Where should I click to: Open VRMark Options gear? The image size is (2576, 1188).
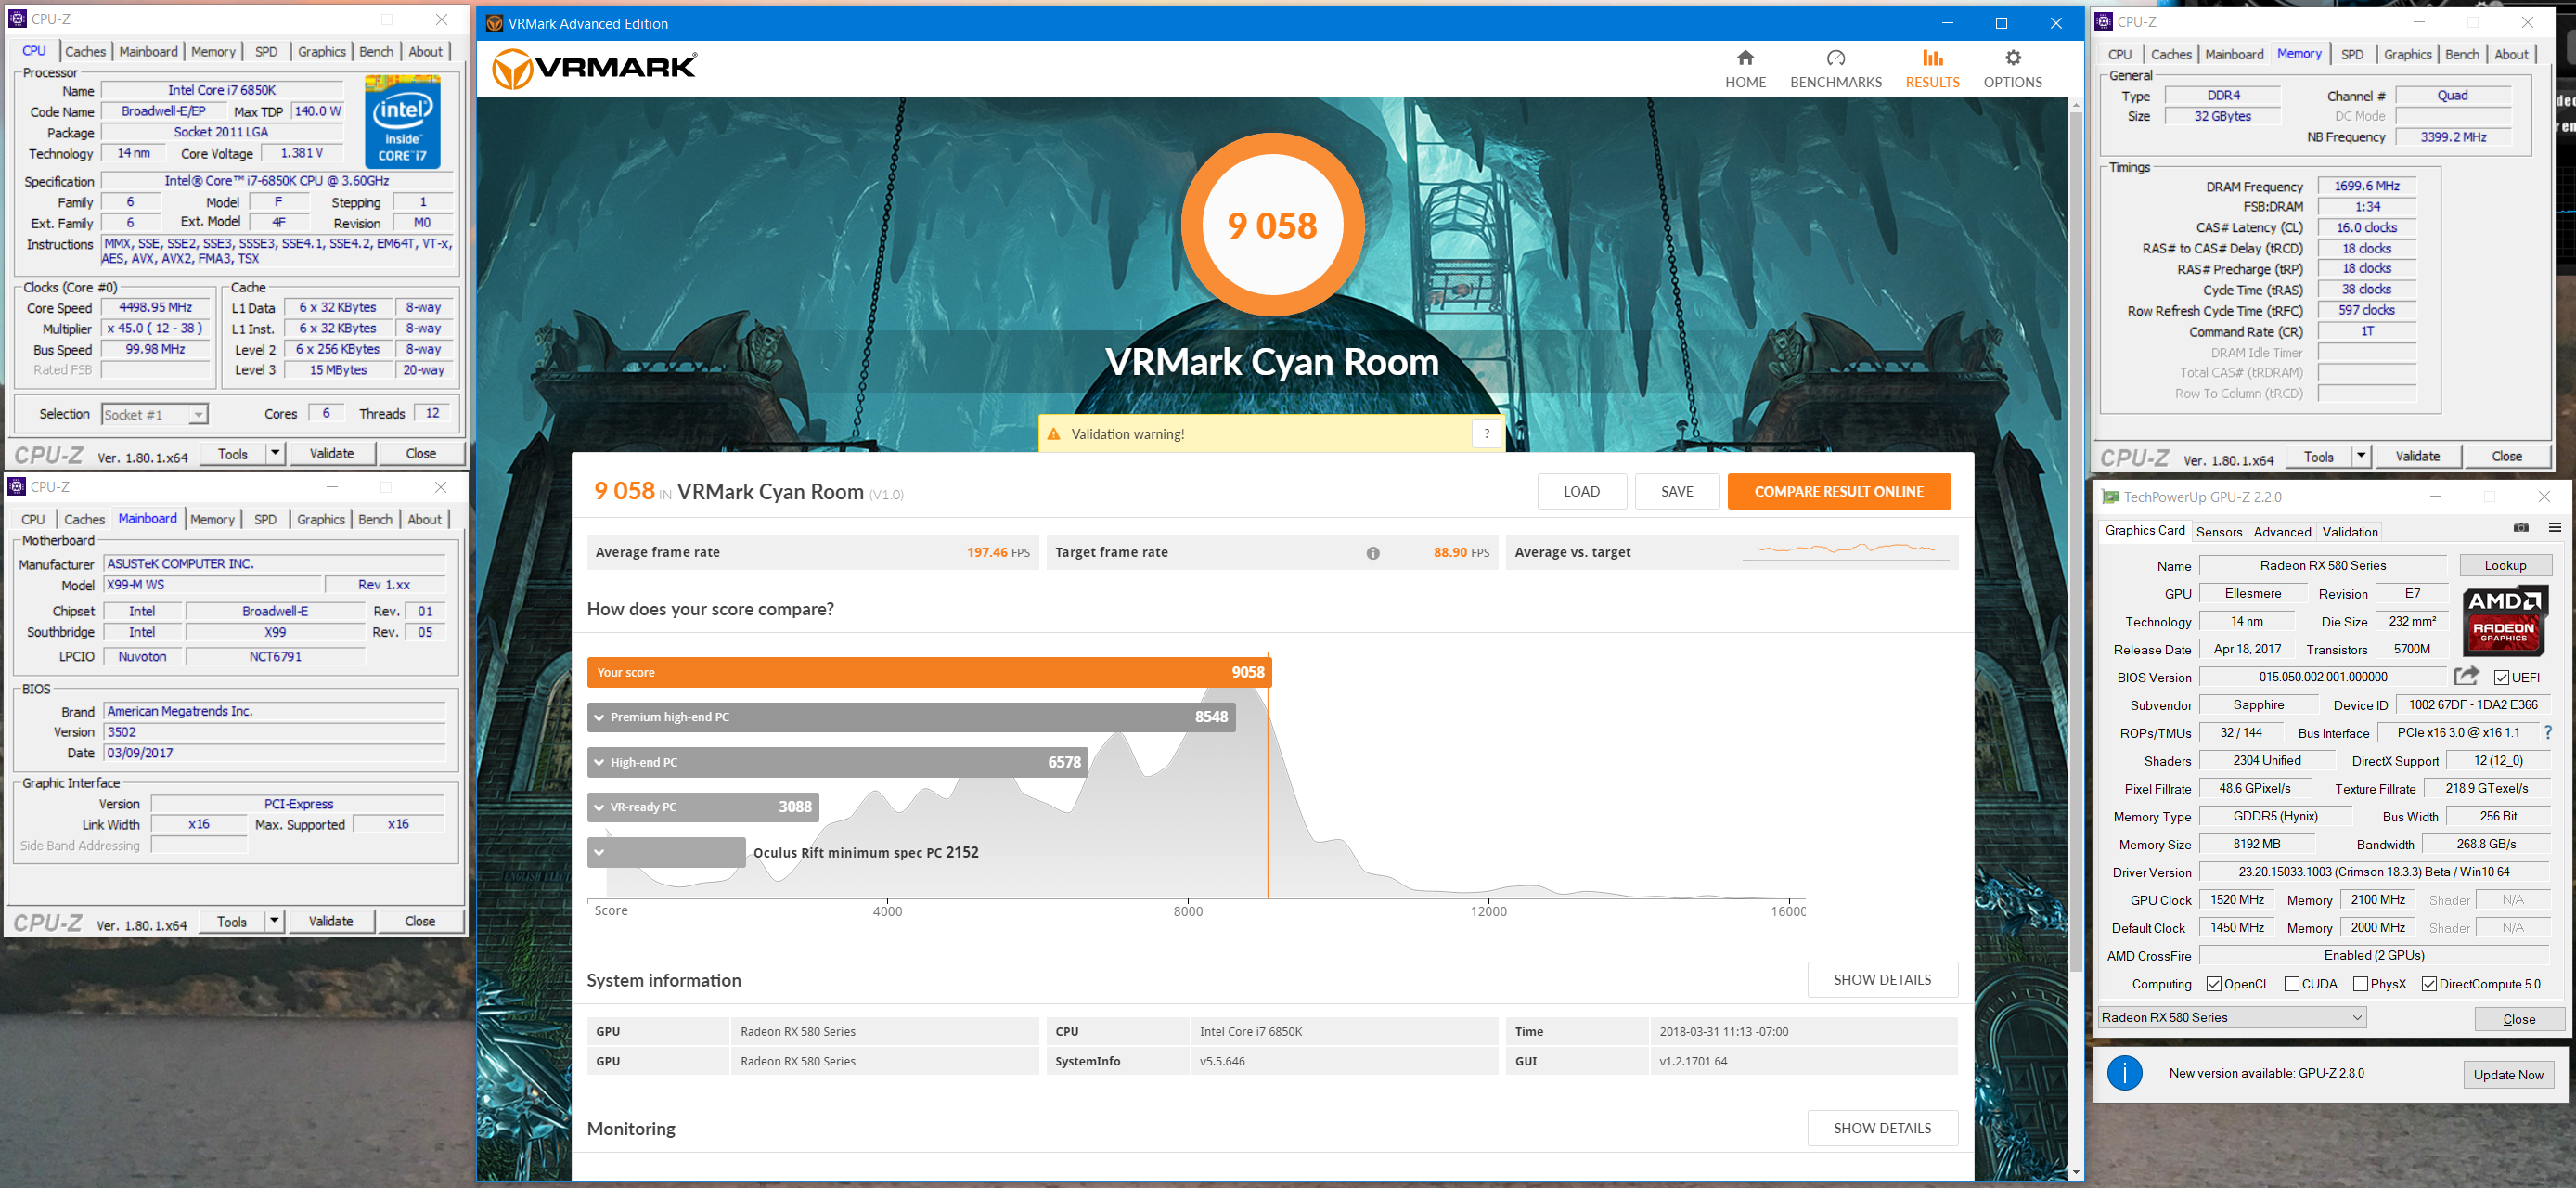pos(2012,69)
